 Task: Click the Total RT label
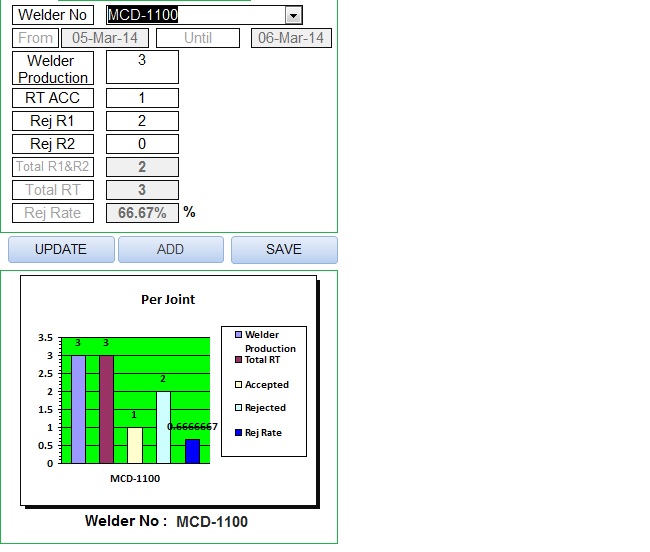[53, 190]
